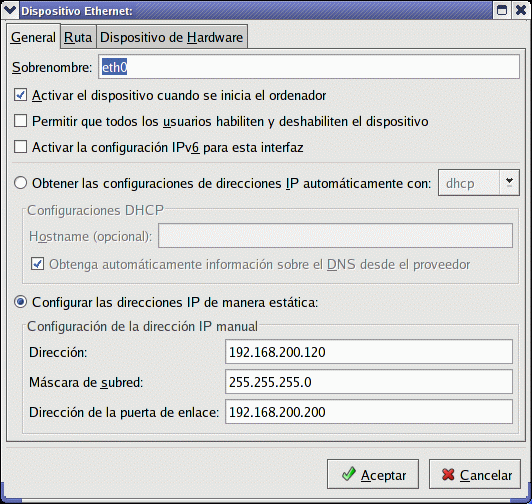Click the puerta de enlace address field

pyautogui.click(x=369, y=412)
